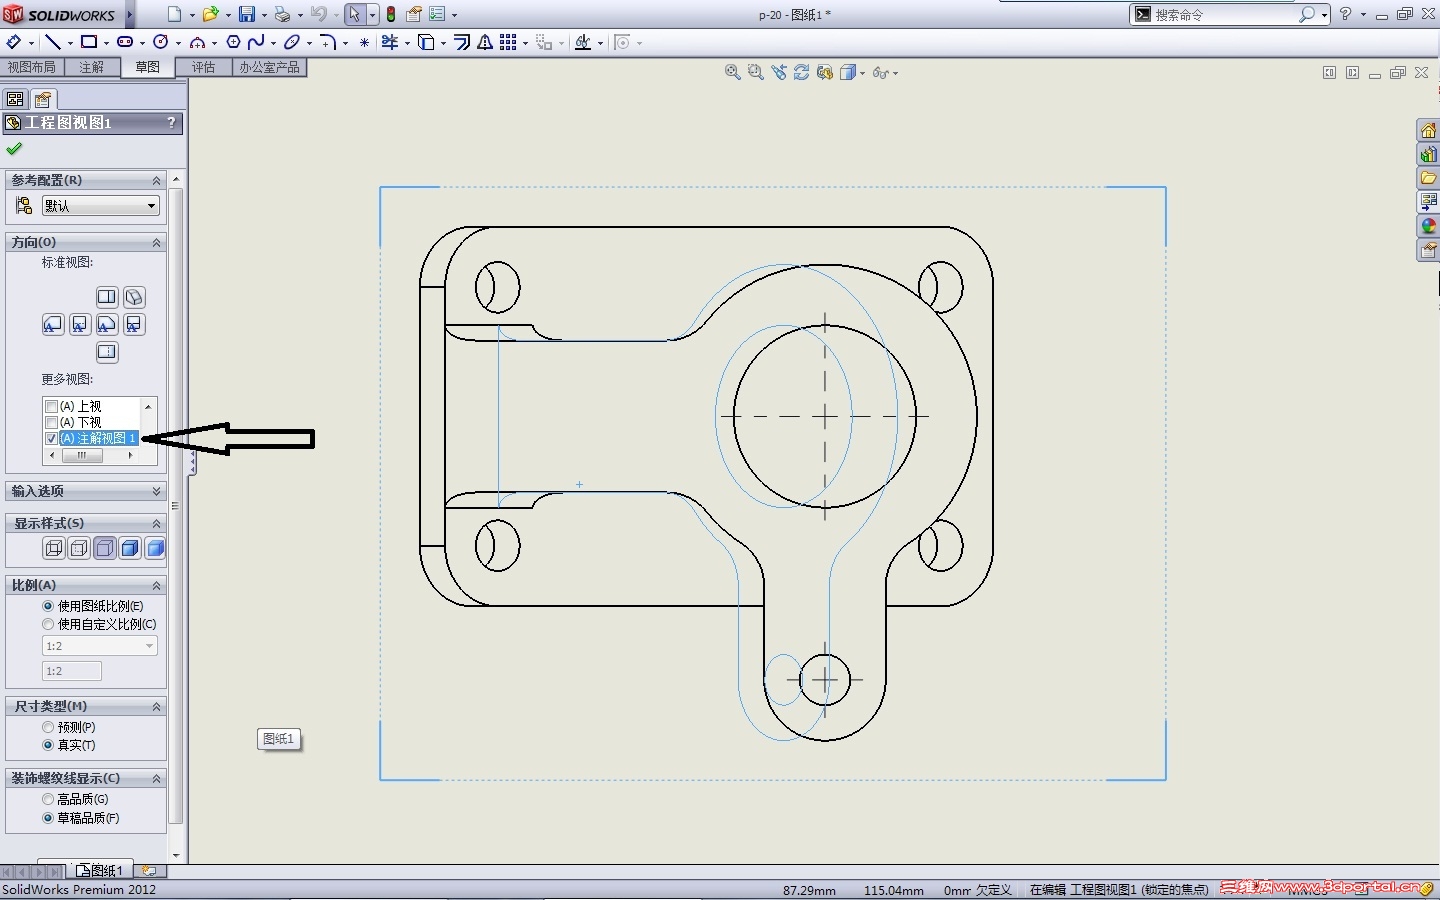This screenshot has width=1440, height=900.
Task: Collapse the 尺寸类型 section
Action: 156,706
